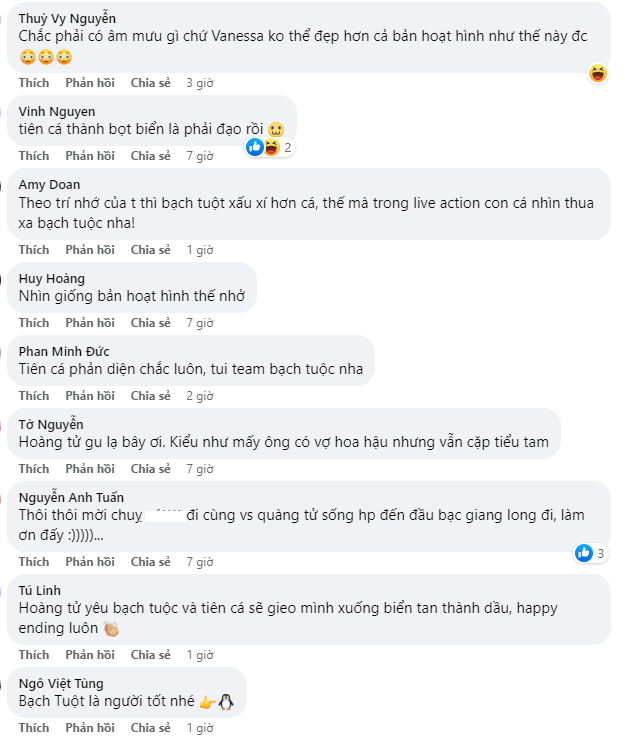Click Phản hồi under Thuỳ Vy Nguyễn's comment
Viewport: 625px width, 747px height.
coord(90,83)
